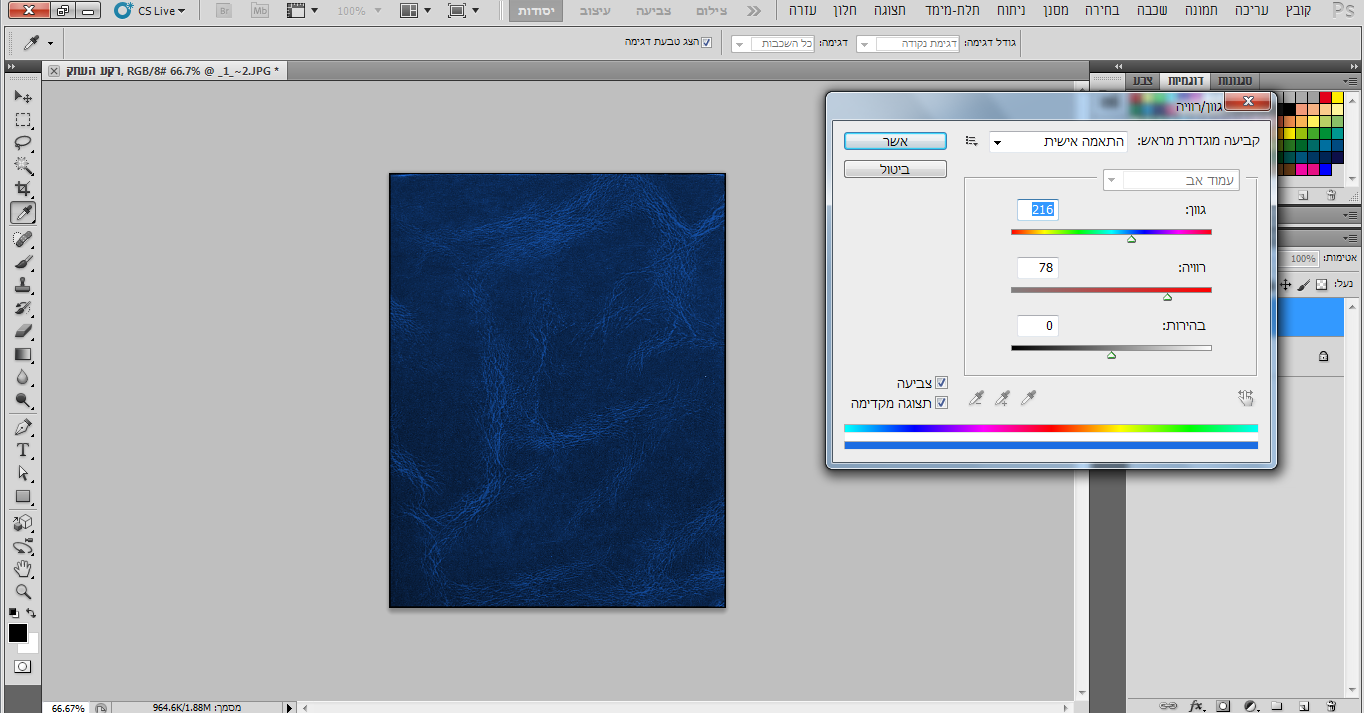This screenshot has width=1364, height=713.
Task: Toggle the Preview (תצוגה מקדימה) checkbox
Action: pyautogui.click(x=941, y=403)
